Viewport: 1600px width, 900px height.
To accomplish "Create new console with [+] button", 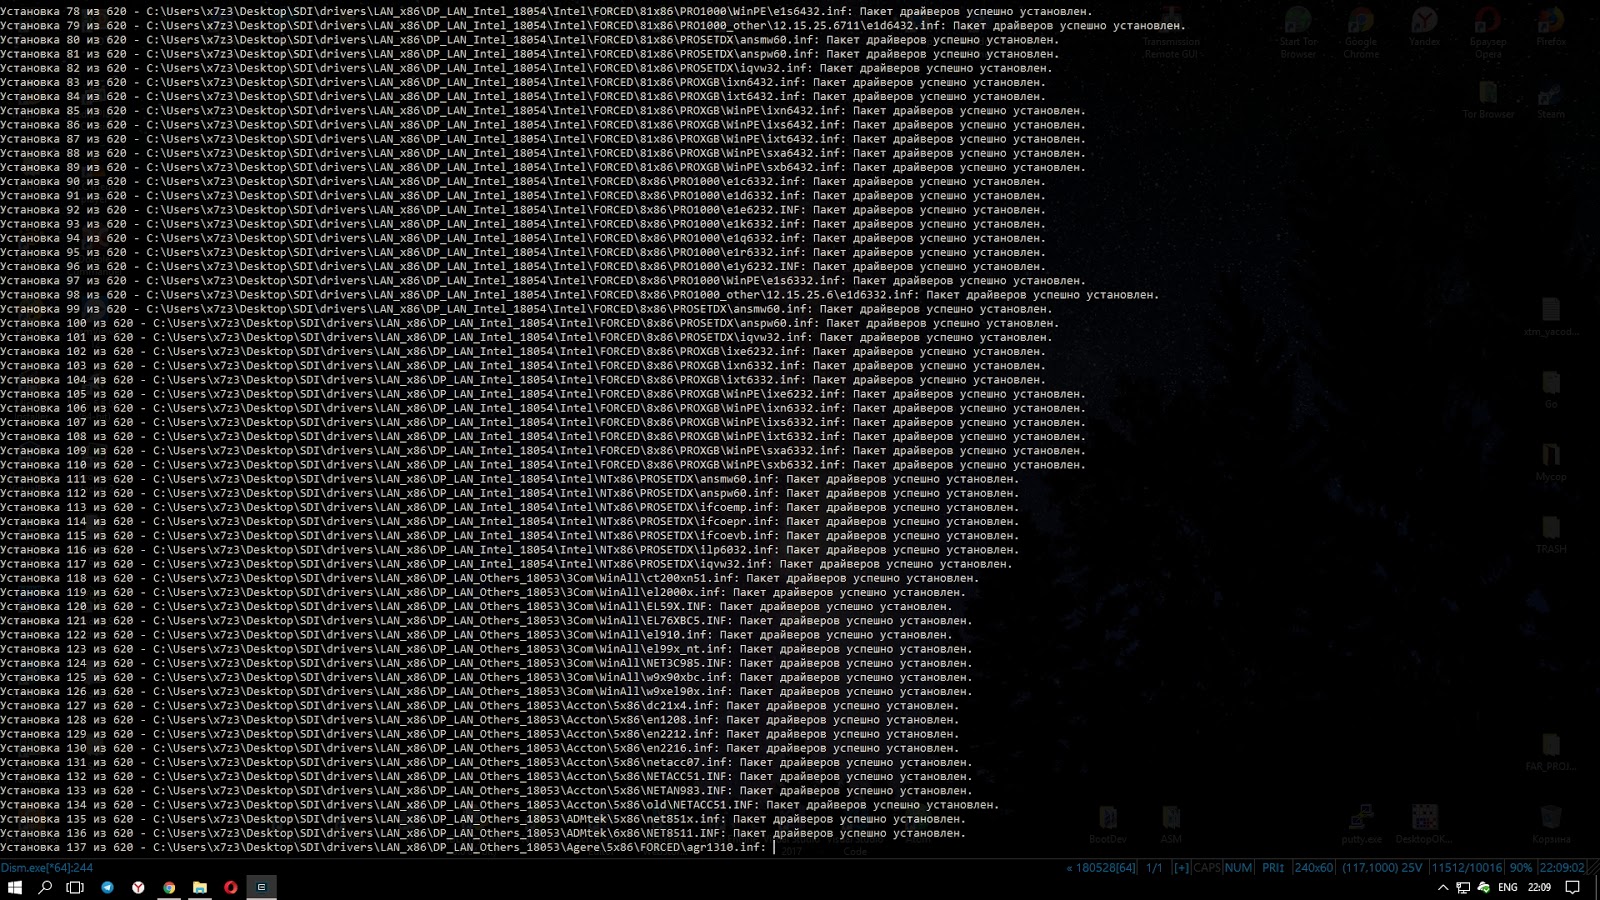I will click(x=1181, y=868).
